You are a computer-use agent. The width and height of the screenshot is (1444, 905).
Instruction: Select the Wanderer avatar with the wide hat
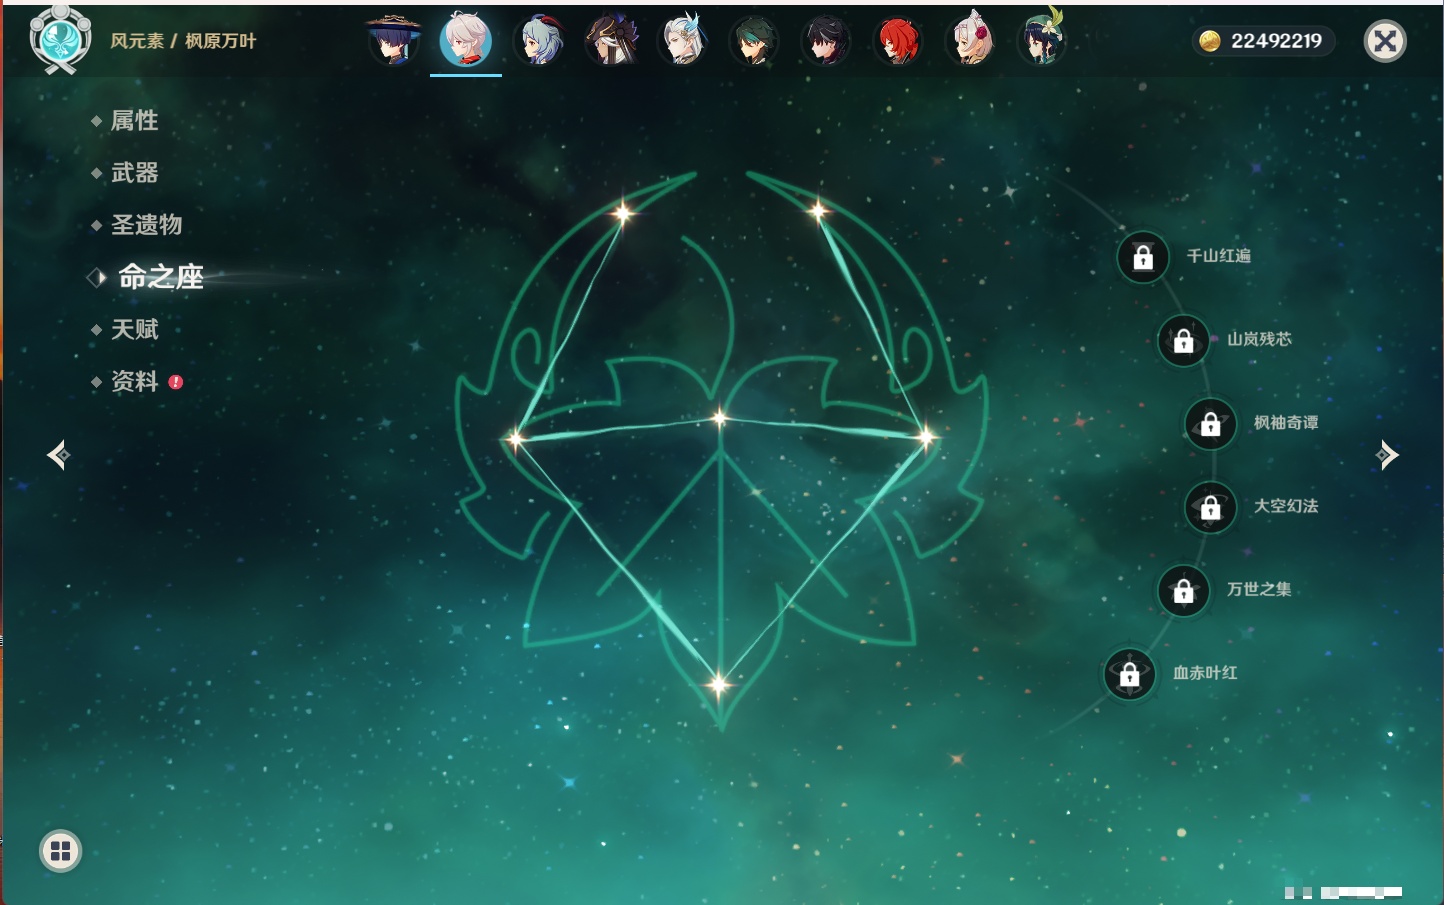coord(393,41)
